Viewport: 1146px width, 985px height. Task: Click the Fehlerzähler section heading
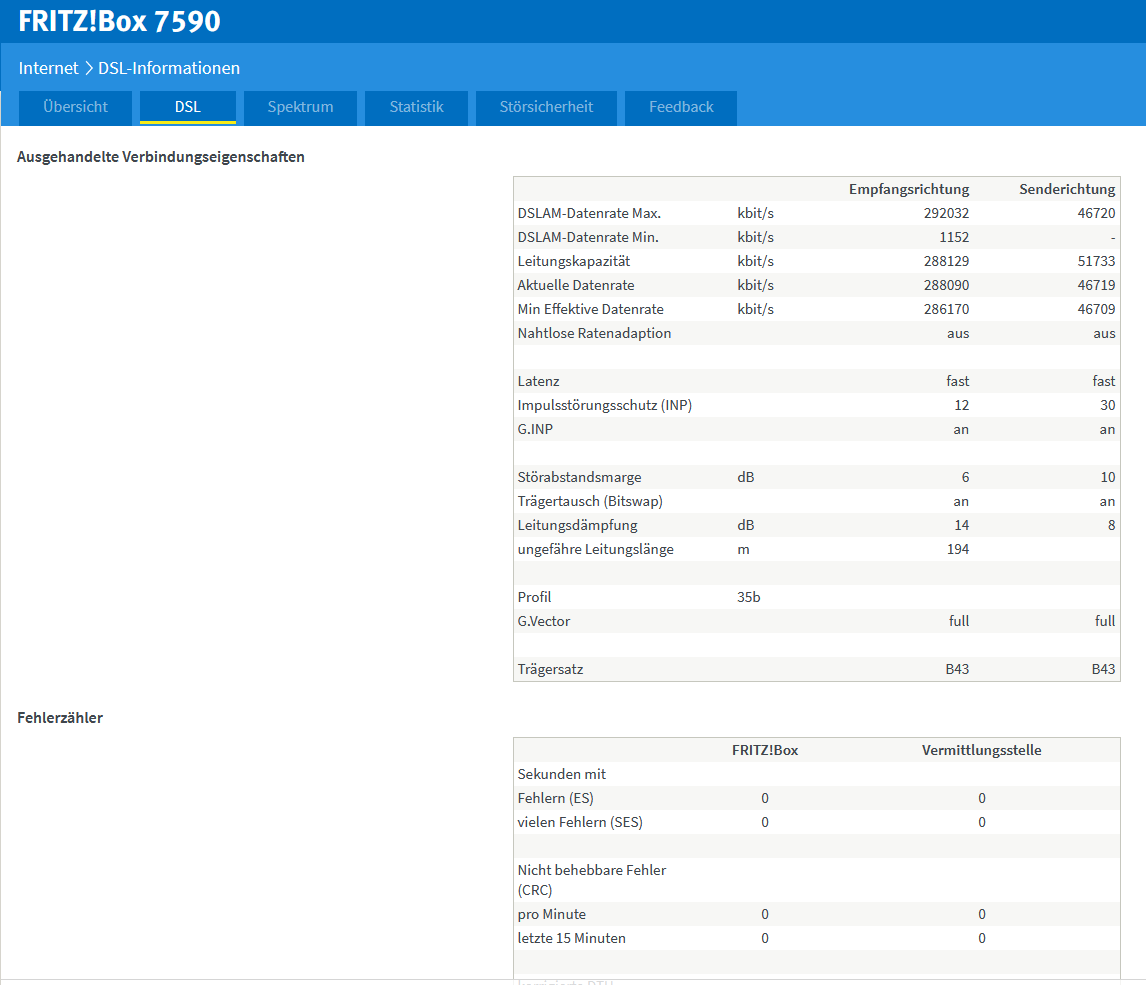(x=60, y=718)
